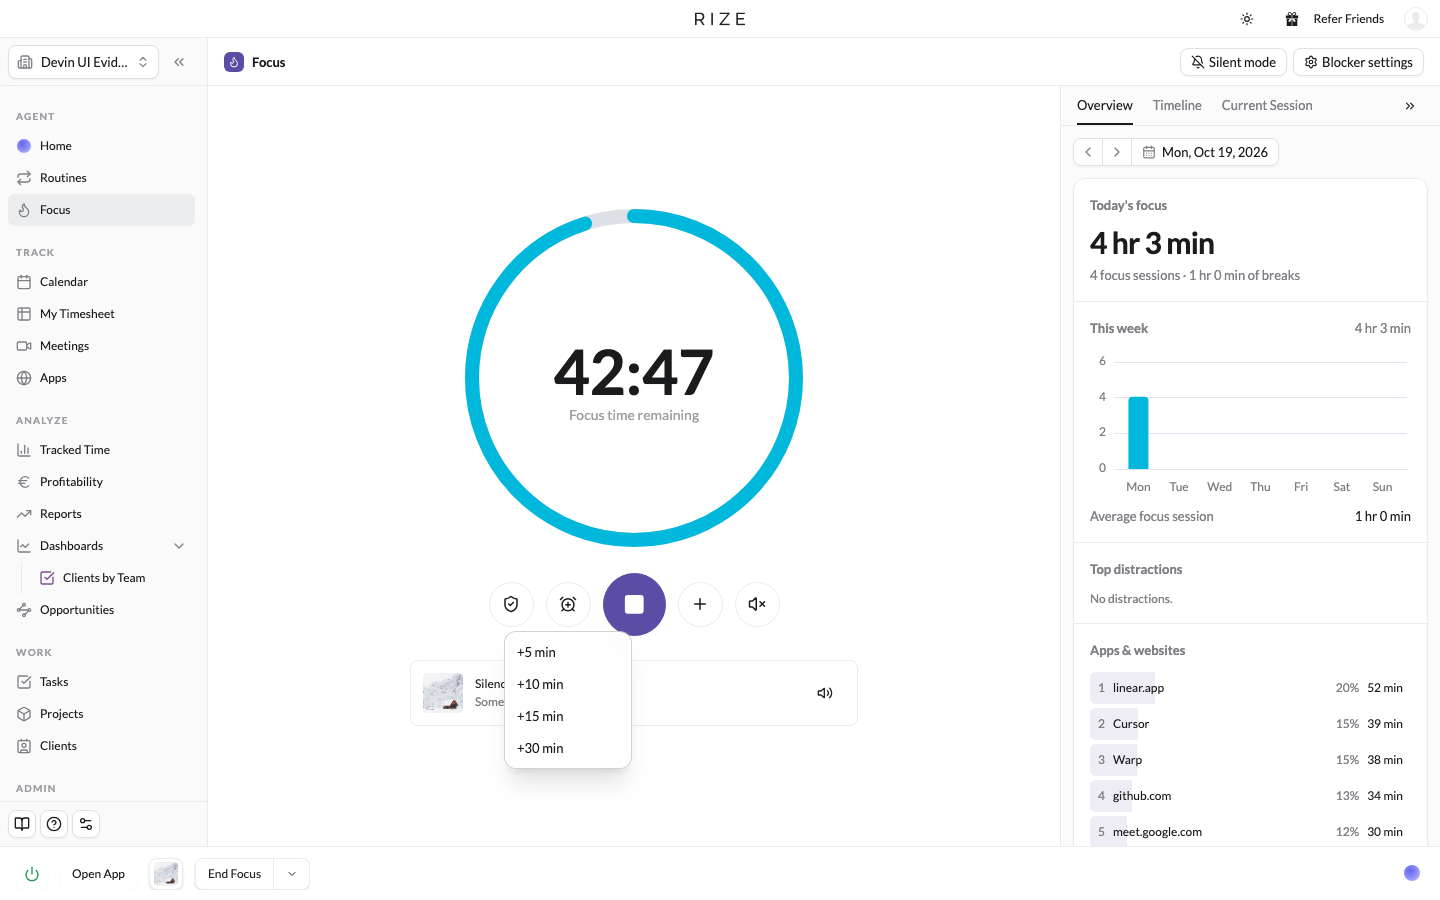The height and width of the screenshot is (900, 1440).
Task: Switch to the Current Session tab
Action: coord(1267,105)
